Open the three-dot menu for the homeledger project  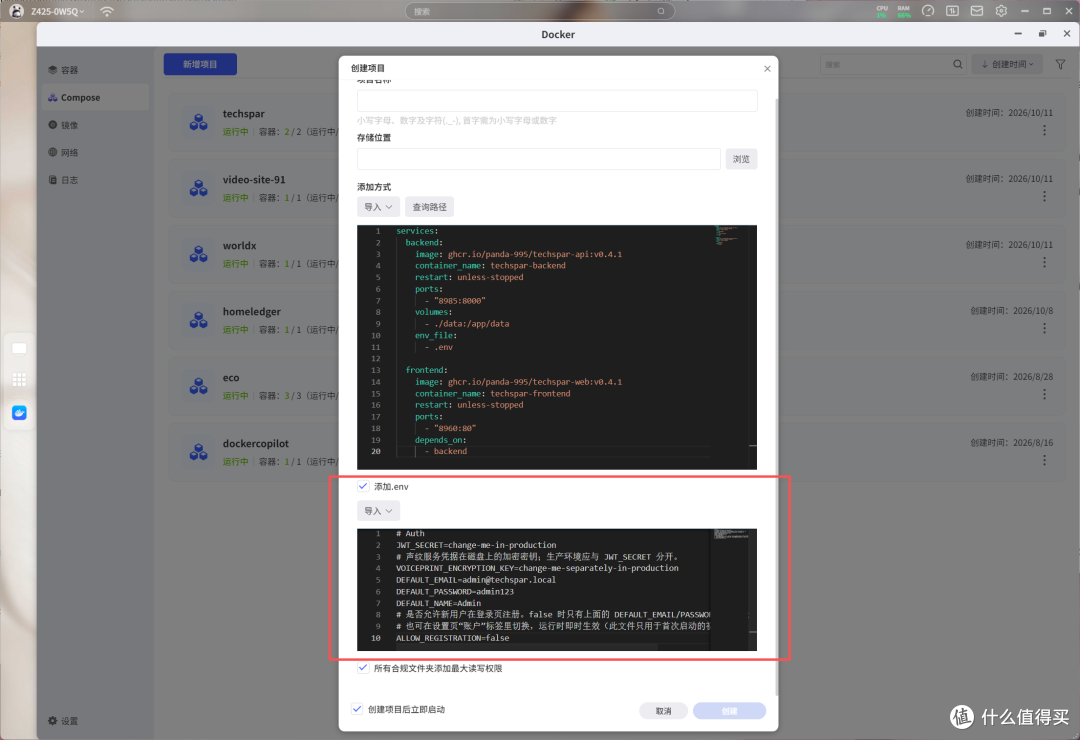(1044, 328)
